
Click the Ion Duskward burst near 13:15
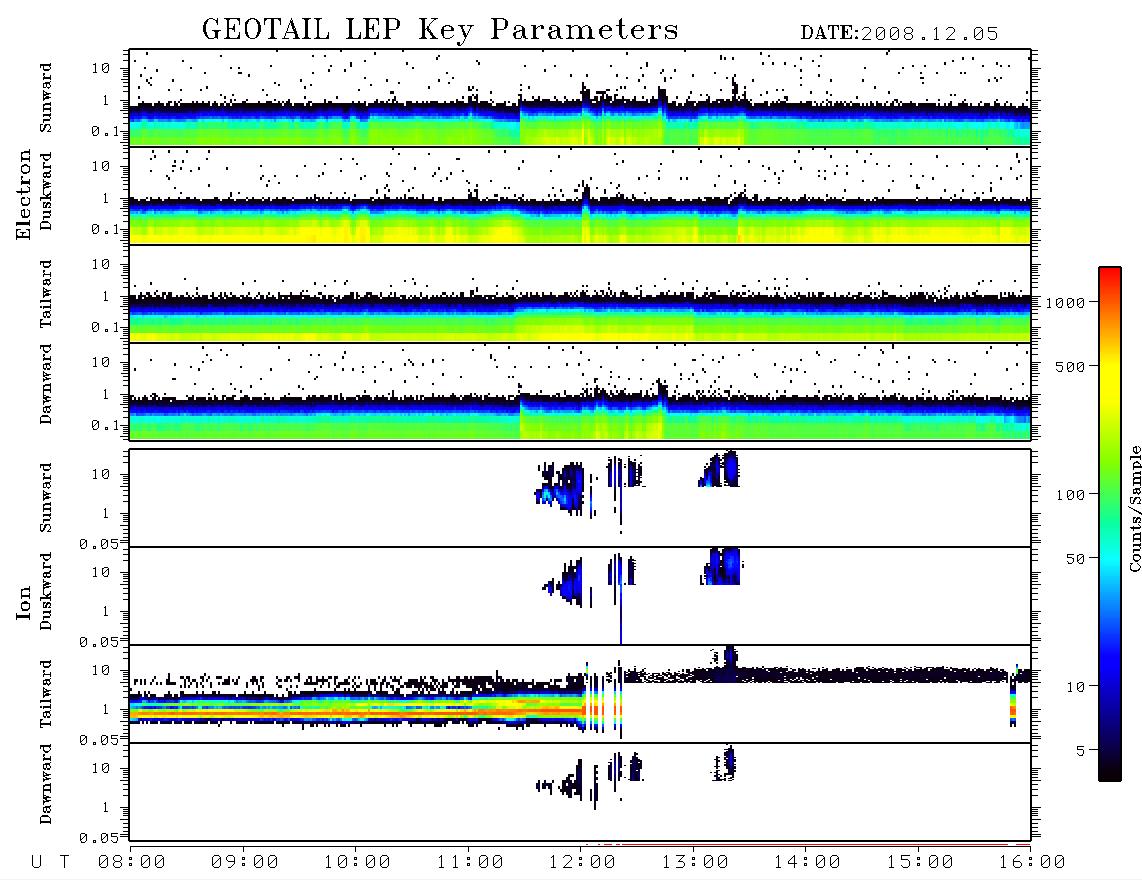pos(721,566)
